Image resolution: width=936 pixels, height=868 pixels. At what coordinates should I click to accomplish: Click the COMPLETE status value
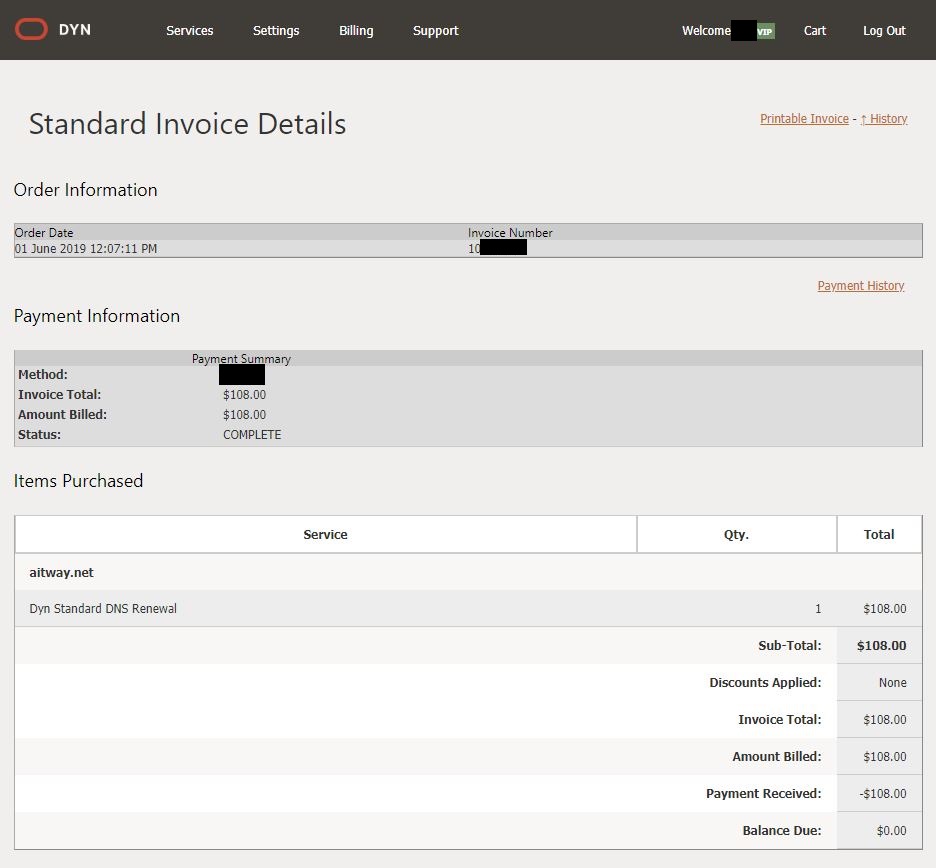coord(252,435)
